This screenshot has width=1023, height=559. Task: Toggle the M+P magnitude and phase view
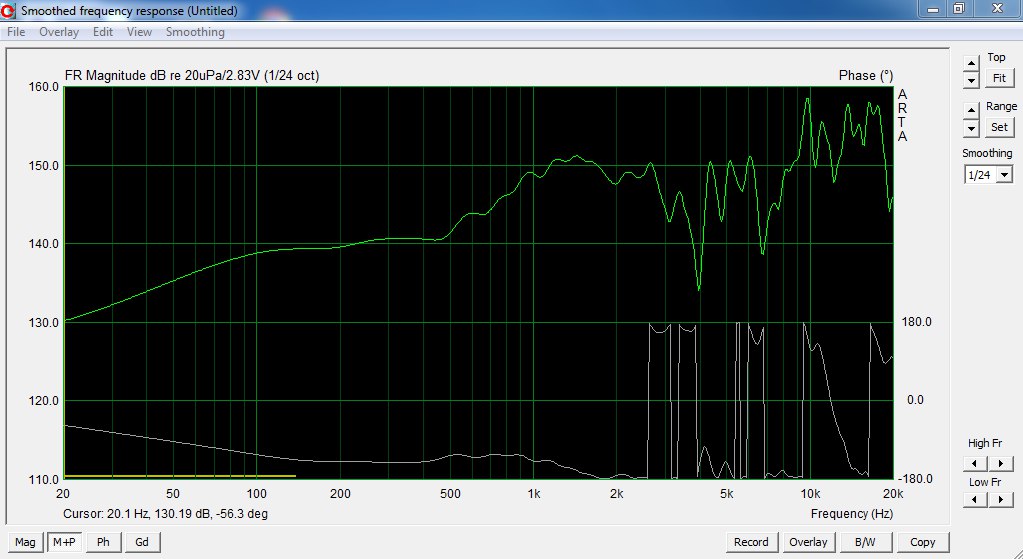65,542
